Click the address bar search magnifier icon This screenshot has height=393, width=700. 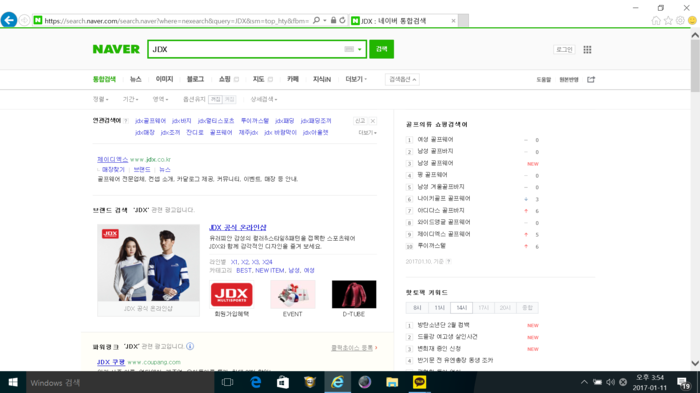(x=317, y=21)
